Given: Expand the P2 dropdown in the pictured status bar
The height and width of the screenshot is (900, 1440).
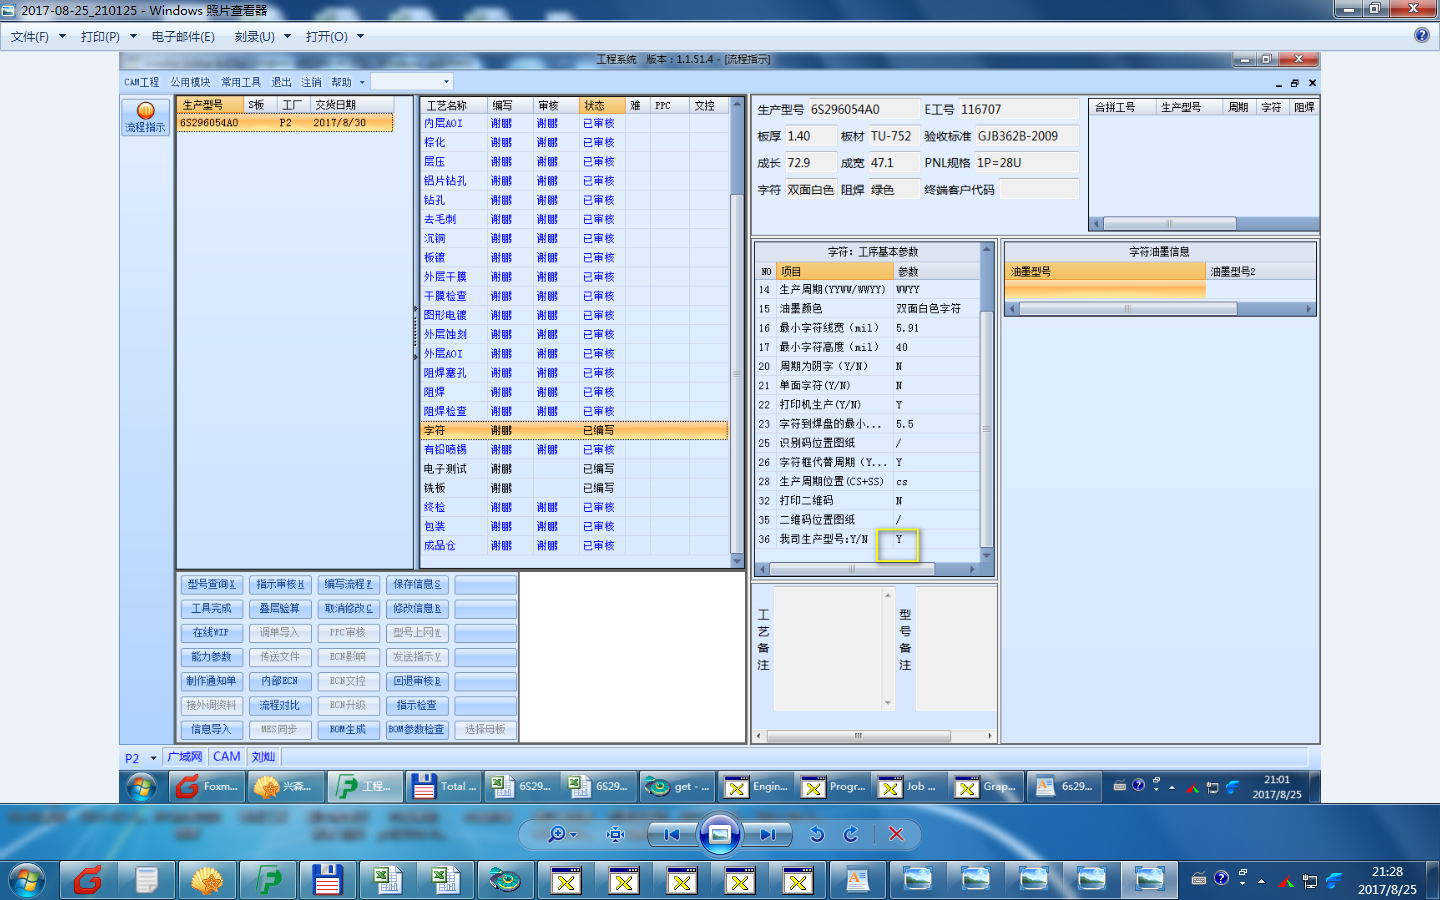Looking at the screenshot, I should (153, 758).
